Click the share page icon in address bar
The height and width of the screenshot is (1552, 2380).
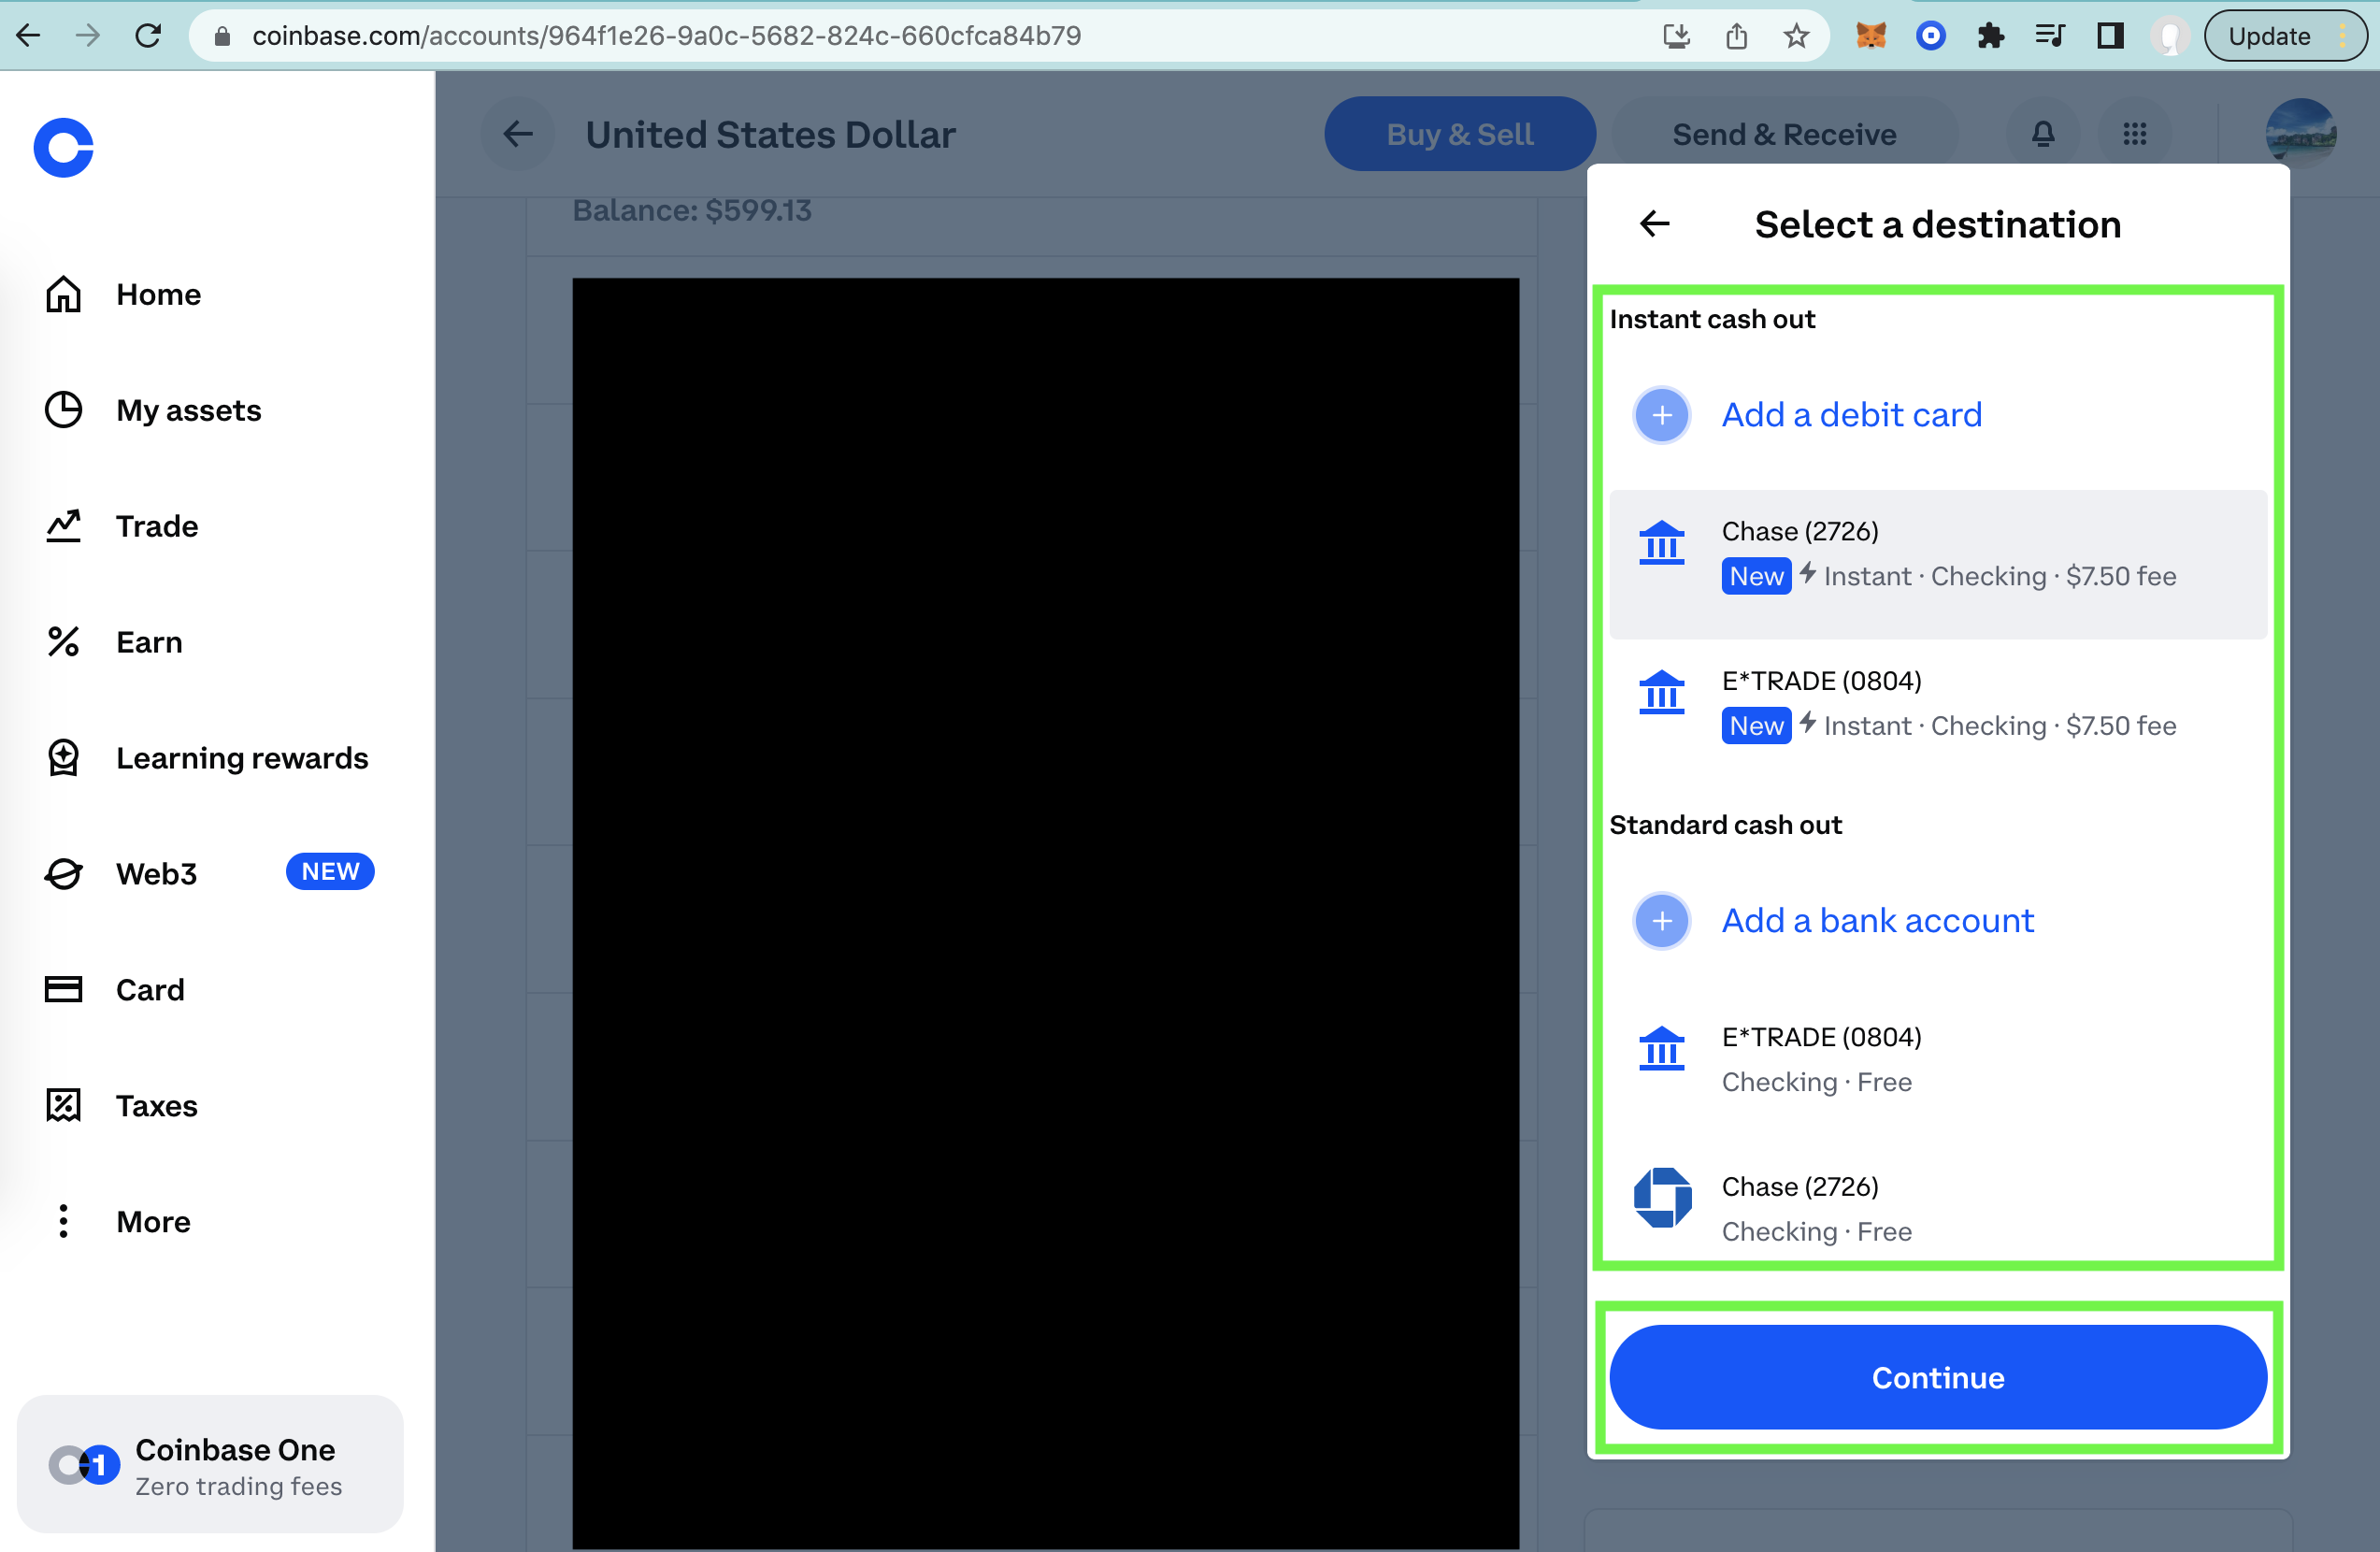click(1737, 36)
